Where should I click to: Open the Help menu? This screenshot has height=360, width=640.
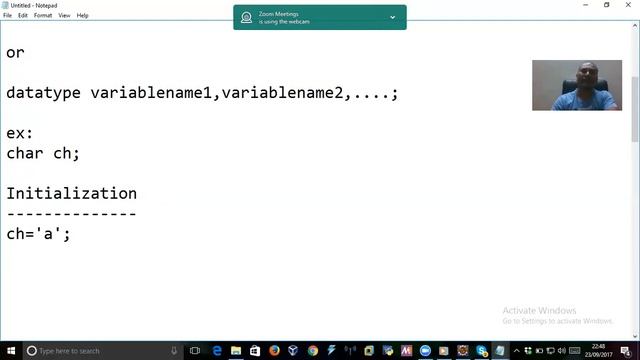[82, 16]
